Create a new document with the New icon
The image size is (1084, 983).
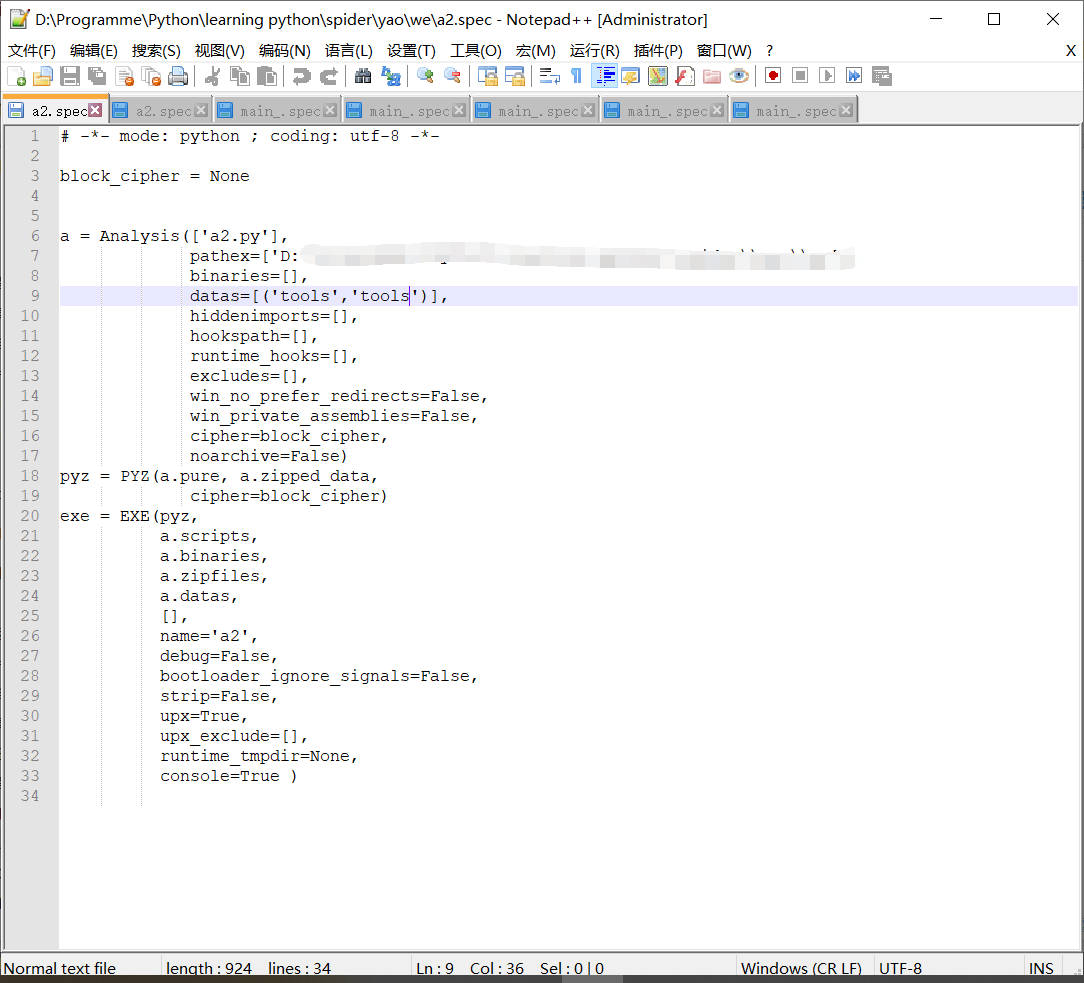tap(16, 76)
